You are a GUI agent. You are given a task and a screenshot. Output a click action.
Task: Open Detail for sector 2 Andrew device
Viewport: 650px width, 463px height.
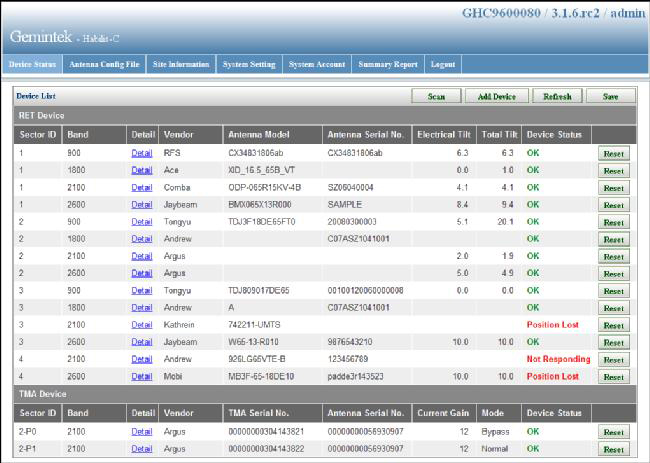142,239
